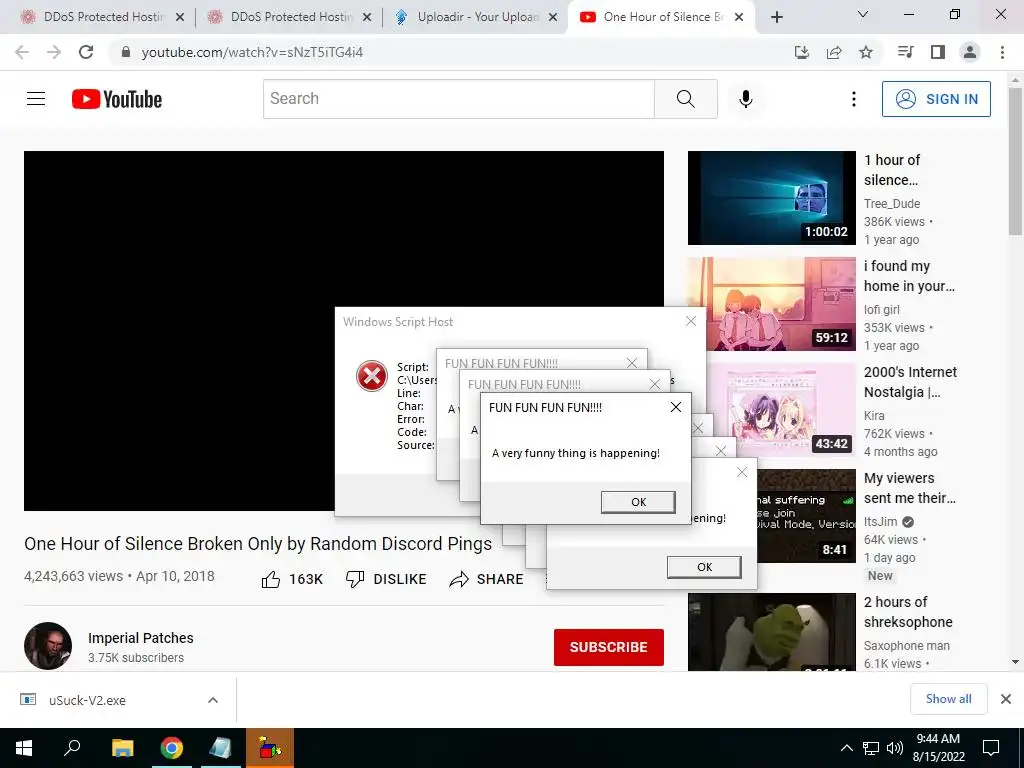
Task: Go back in browser history
Action: point(22,52)
